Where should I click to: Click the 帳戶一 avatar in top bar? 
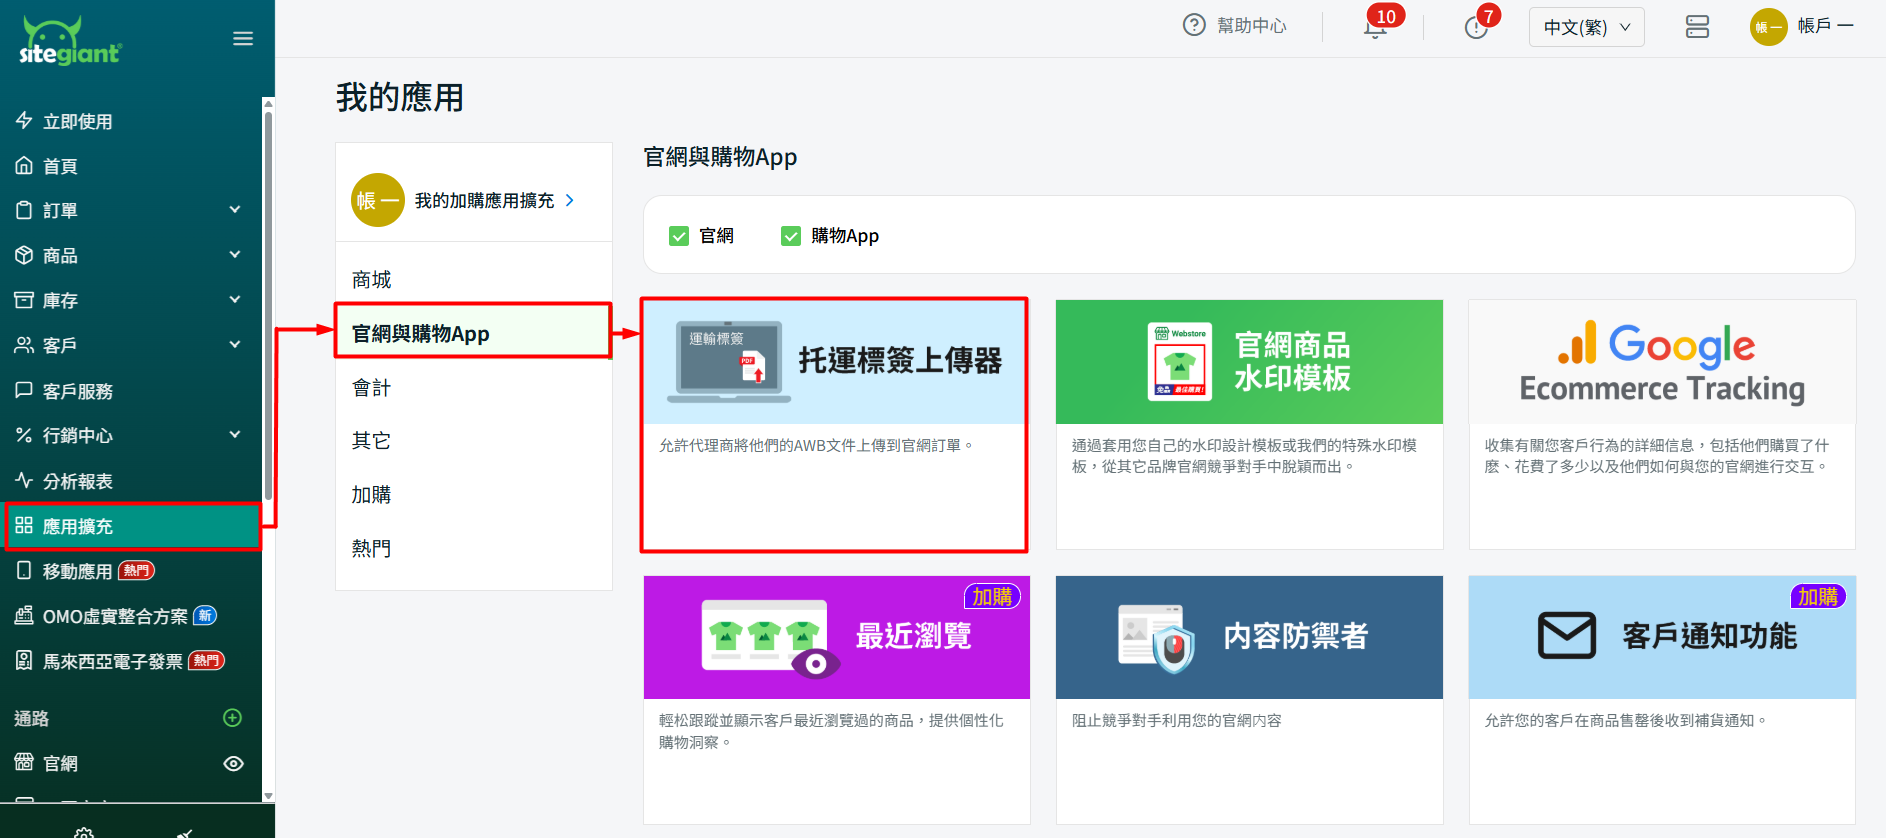point(1768,27)
